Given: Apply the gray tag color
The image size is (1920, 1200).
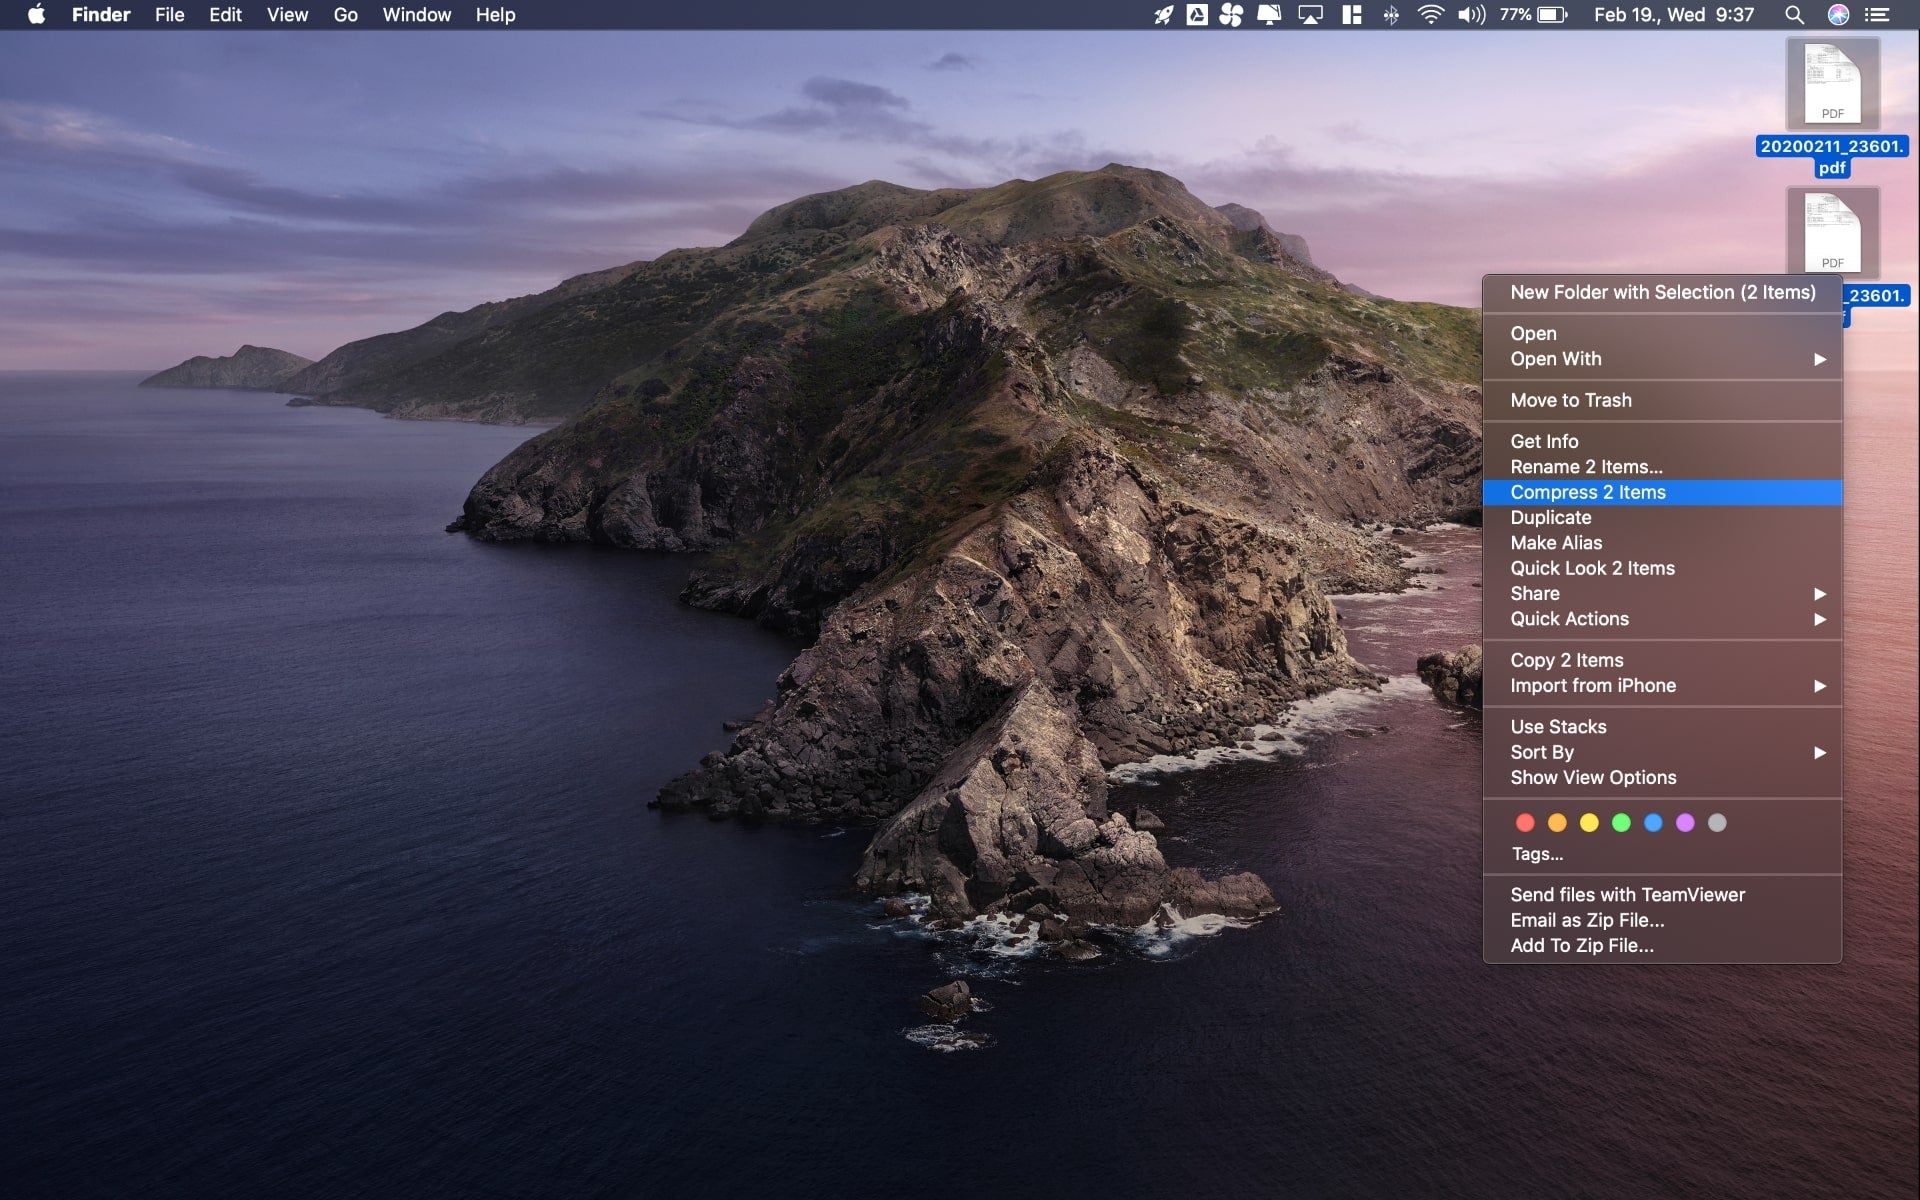Looking at the screenshot, I should (1717, 823).
